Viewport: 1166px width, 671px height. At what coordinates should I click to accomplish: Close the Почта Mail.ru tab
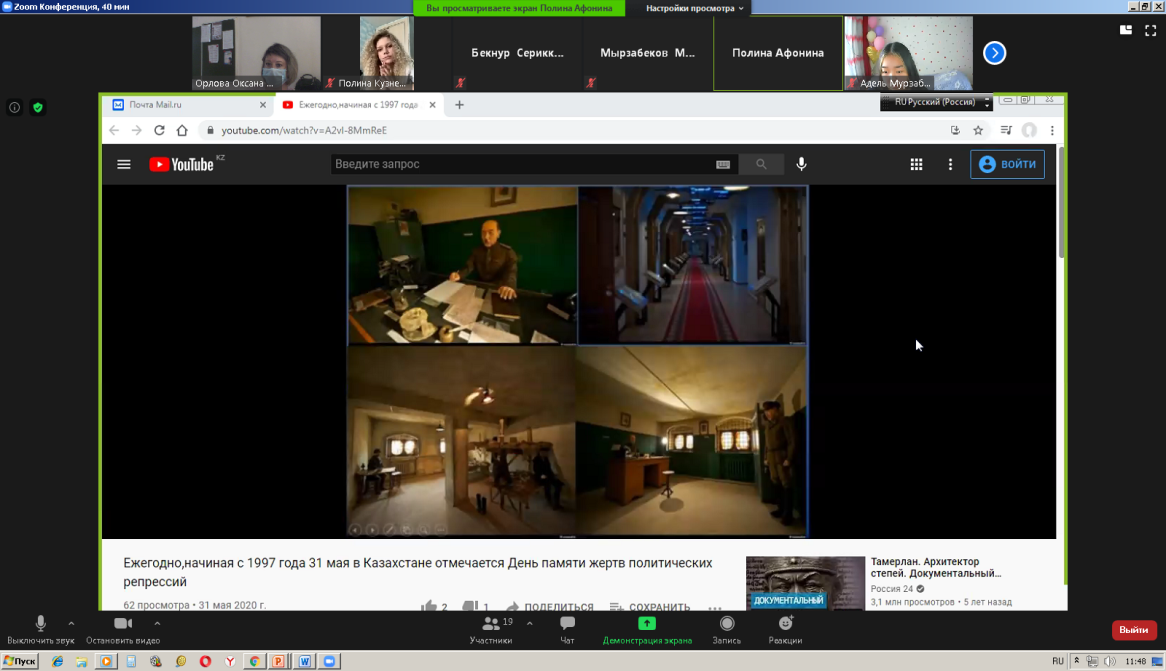point(262,105)
